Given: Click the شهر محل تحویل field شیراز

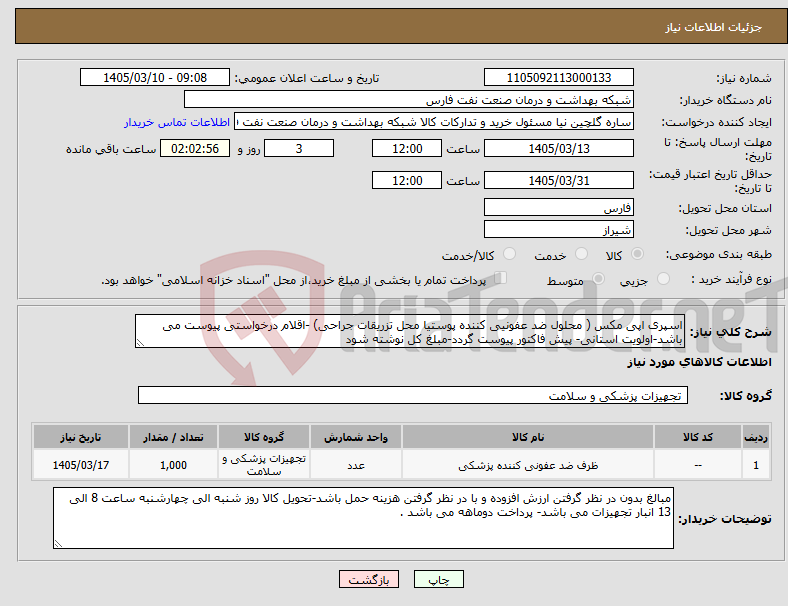Looking at the screenshot, I should click(558, 229).
